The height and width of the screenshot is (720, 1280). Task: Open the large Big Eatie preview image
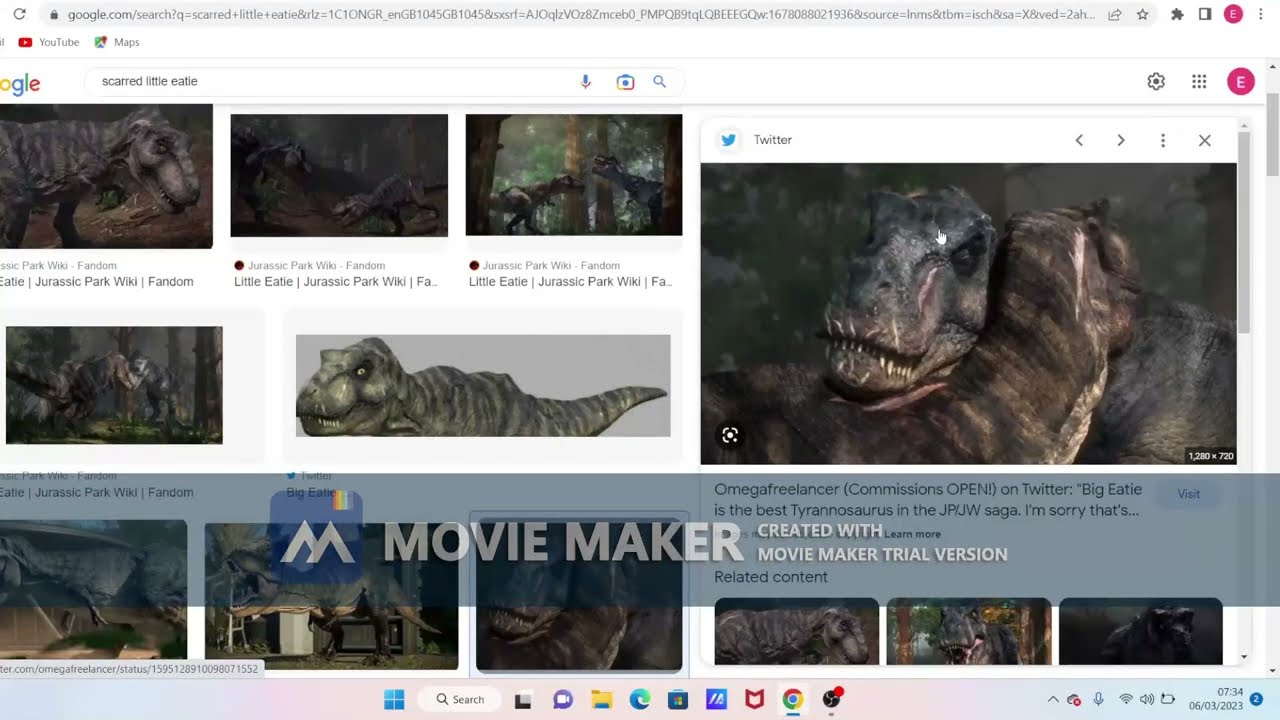click(x=968, y=313)
